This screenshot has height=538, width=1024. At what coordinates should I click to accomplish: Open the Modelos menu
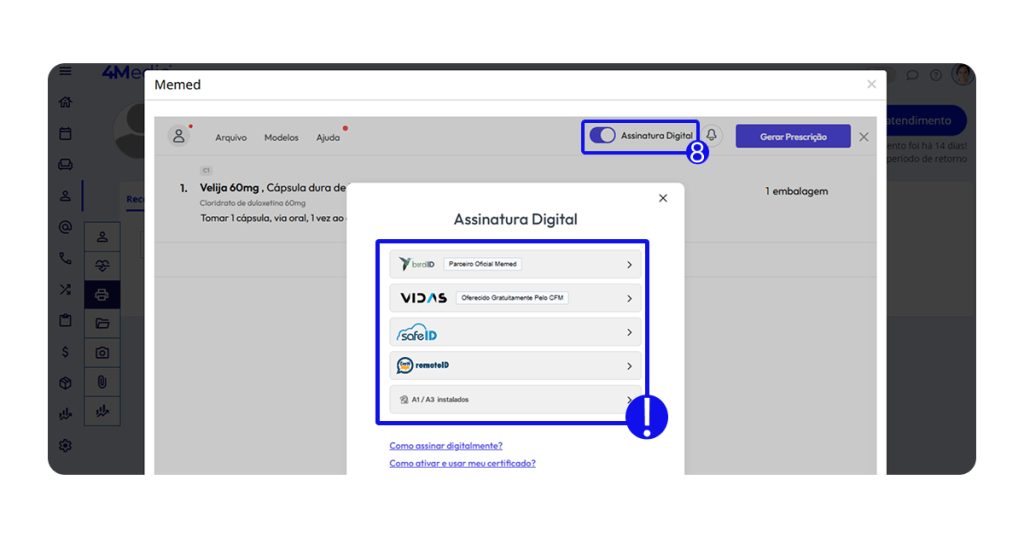coord(281,138)
